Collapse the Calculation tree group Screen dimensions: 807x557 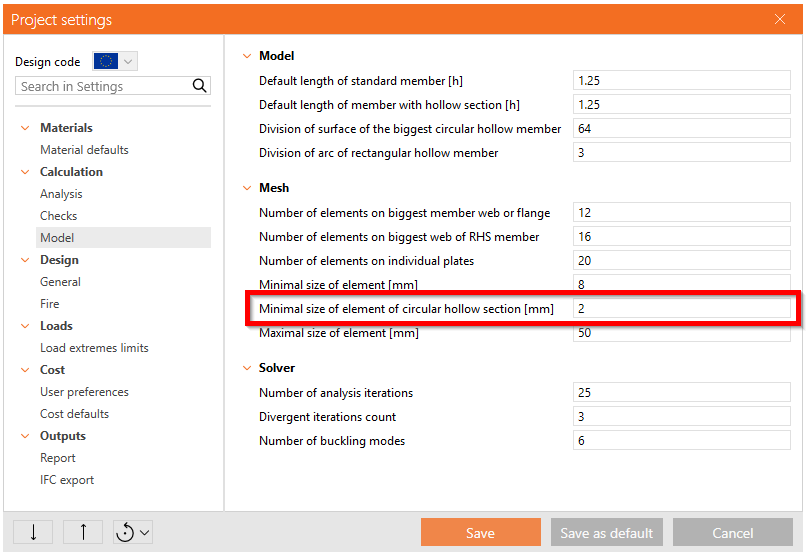click(x=25, y=172)
